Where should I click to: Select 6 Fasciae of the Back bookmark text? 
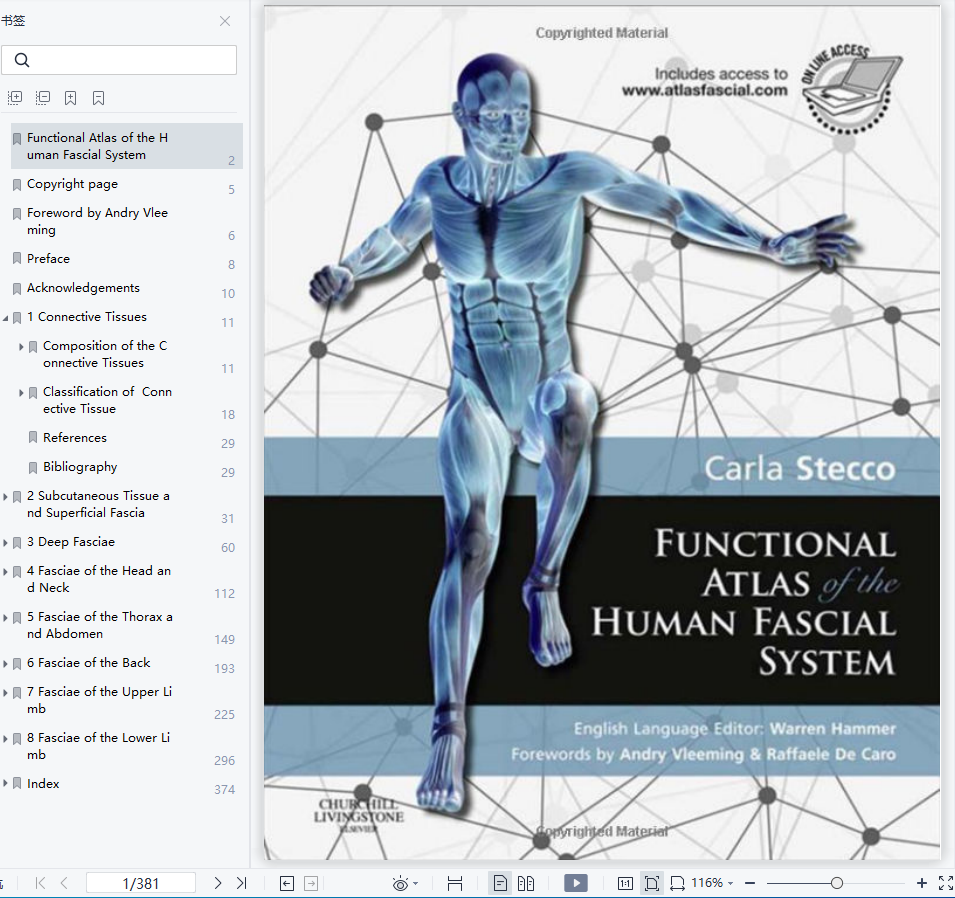tap(88, 663)
